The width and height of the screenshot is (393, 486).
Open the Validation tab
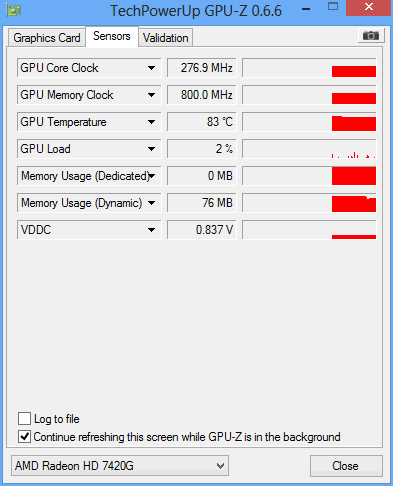166,38
